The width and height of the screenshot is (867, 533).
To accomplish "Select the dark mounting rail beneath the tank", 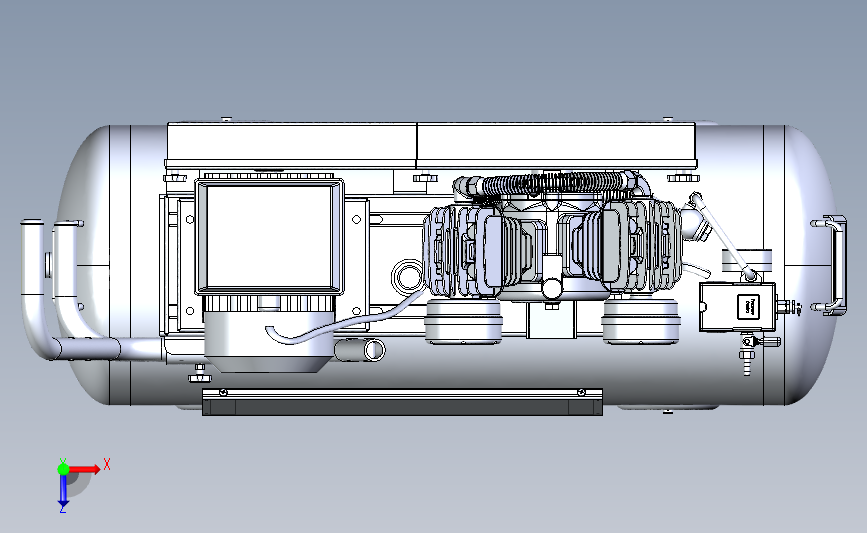I will (x=402, y=402).
